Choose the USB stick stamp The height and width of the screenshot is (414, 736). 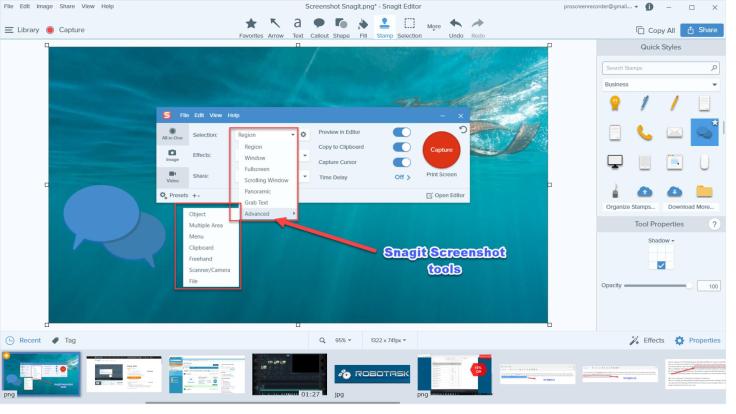point(615,191)
